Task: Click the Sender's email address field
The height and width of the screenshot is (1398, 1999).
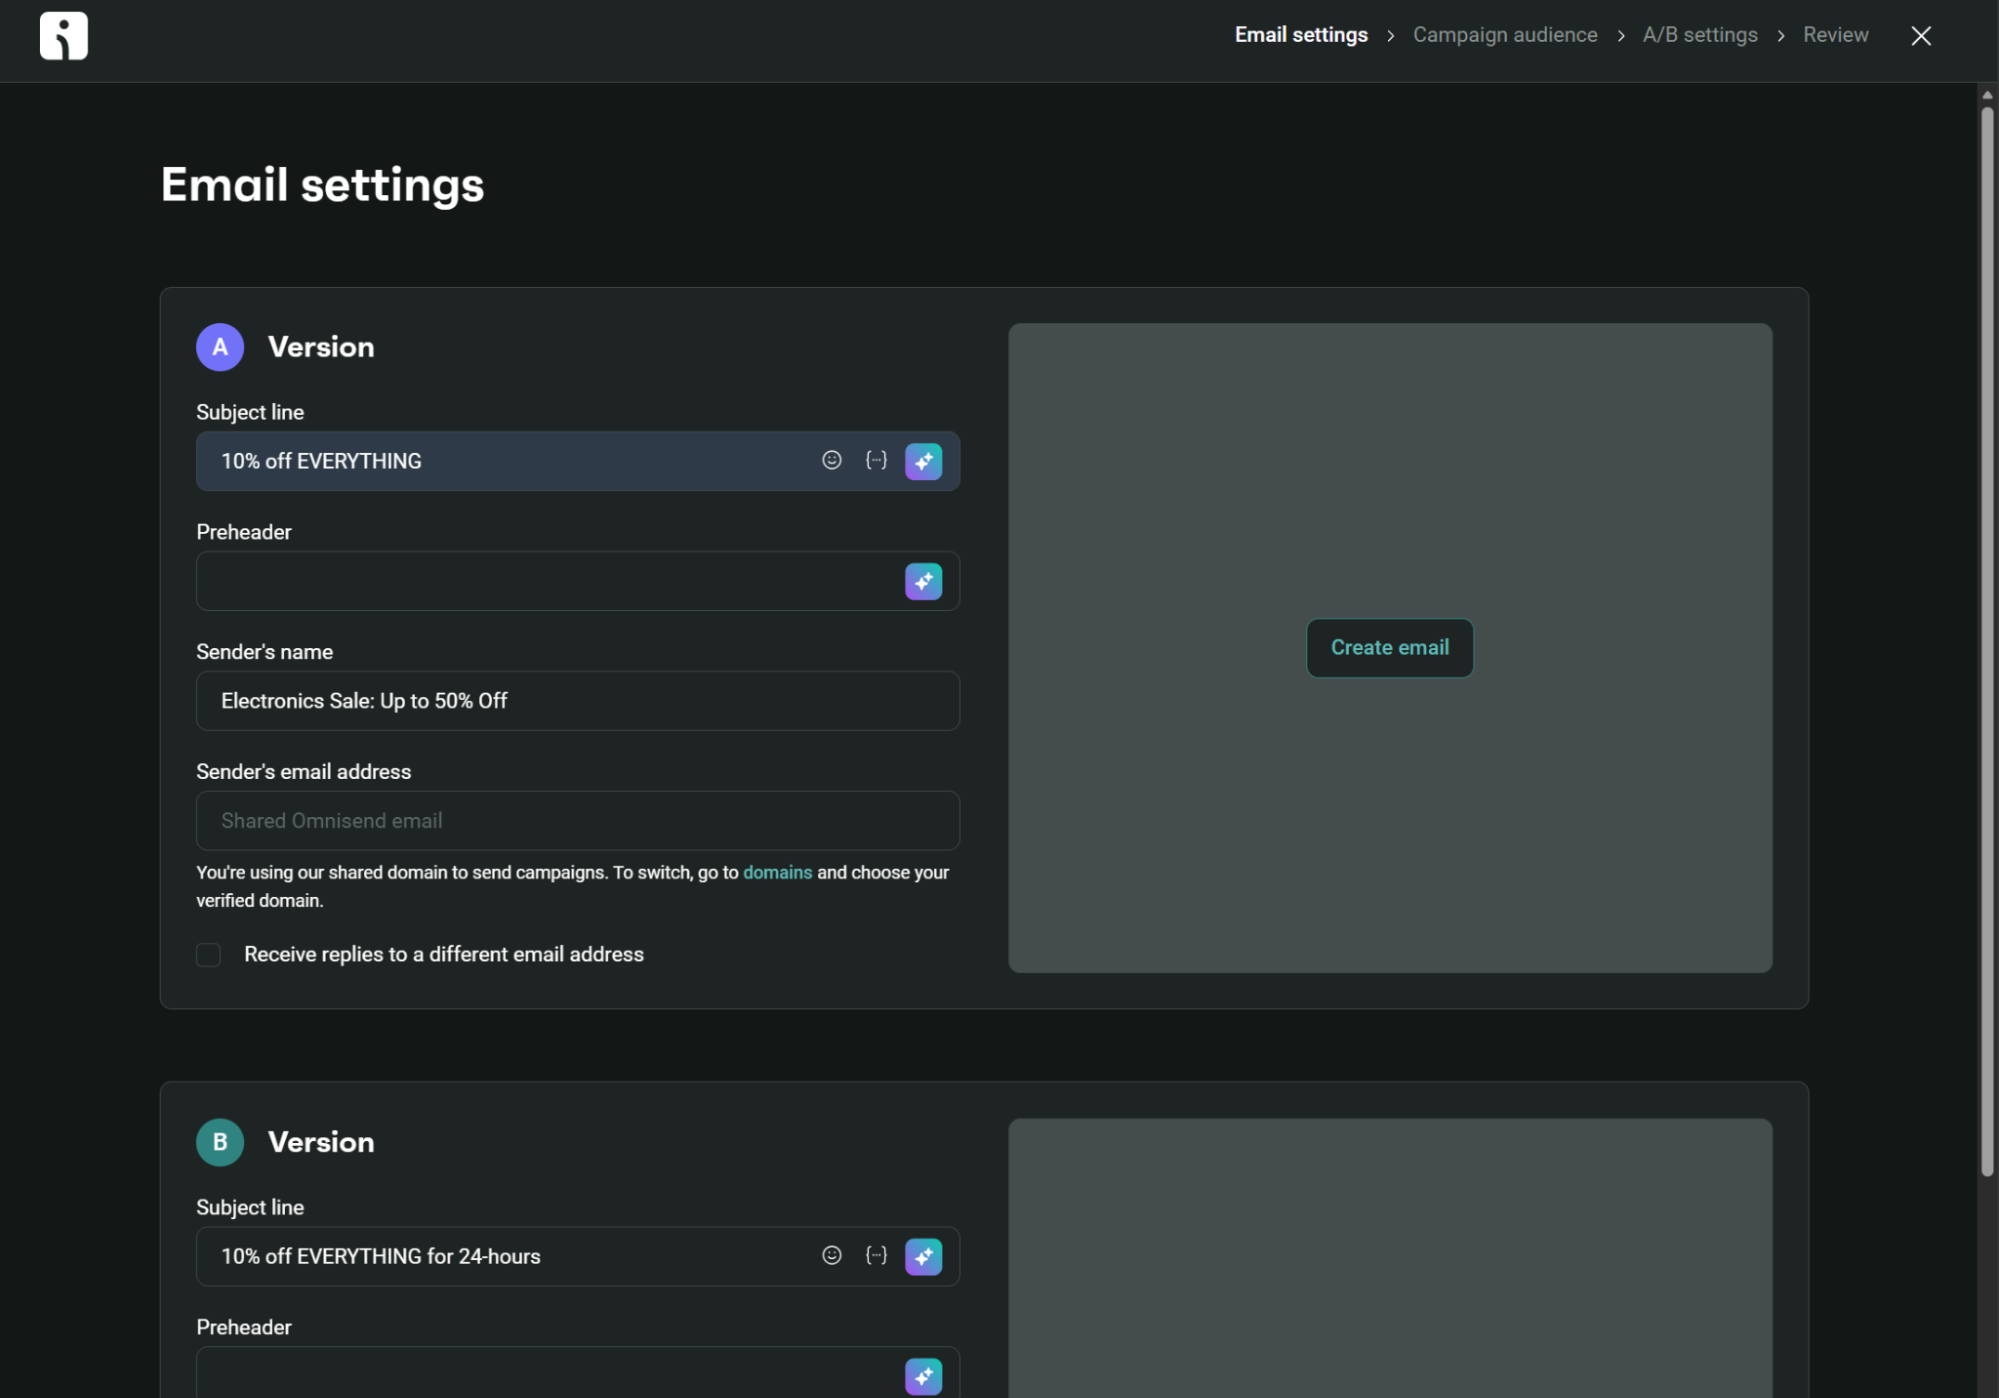Action: [x=578, y=821]
